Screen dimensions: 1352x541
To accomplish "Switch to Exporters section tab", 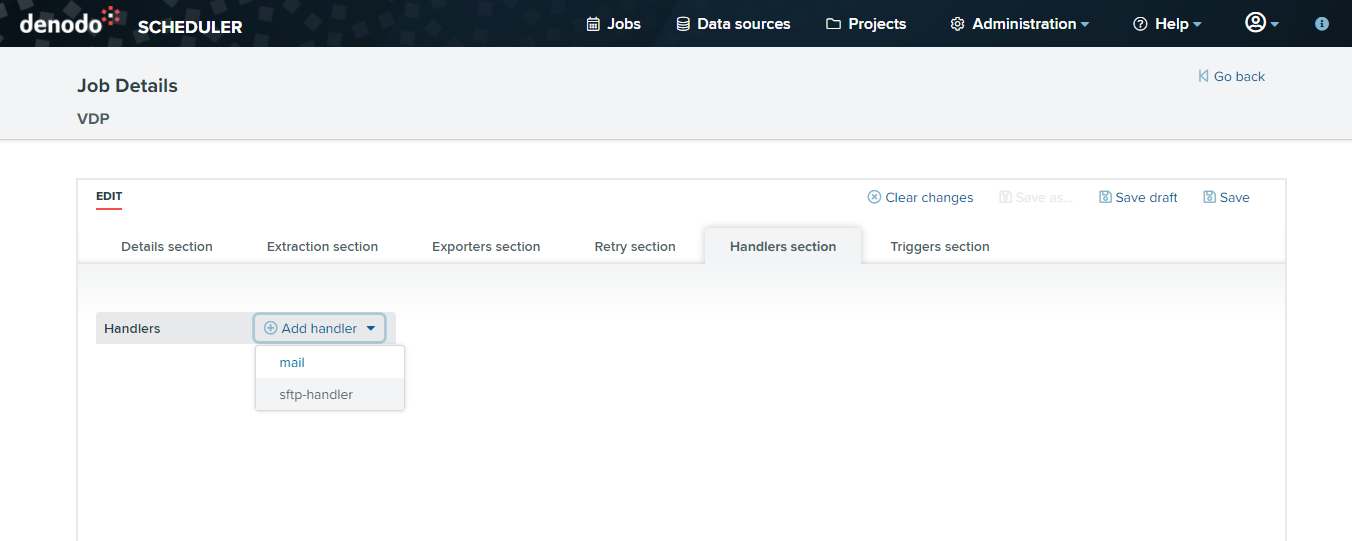I will pyautogui.click(x=486, y=246).
